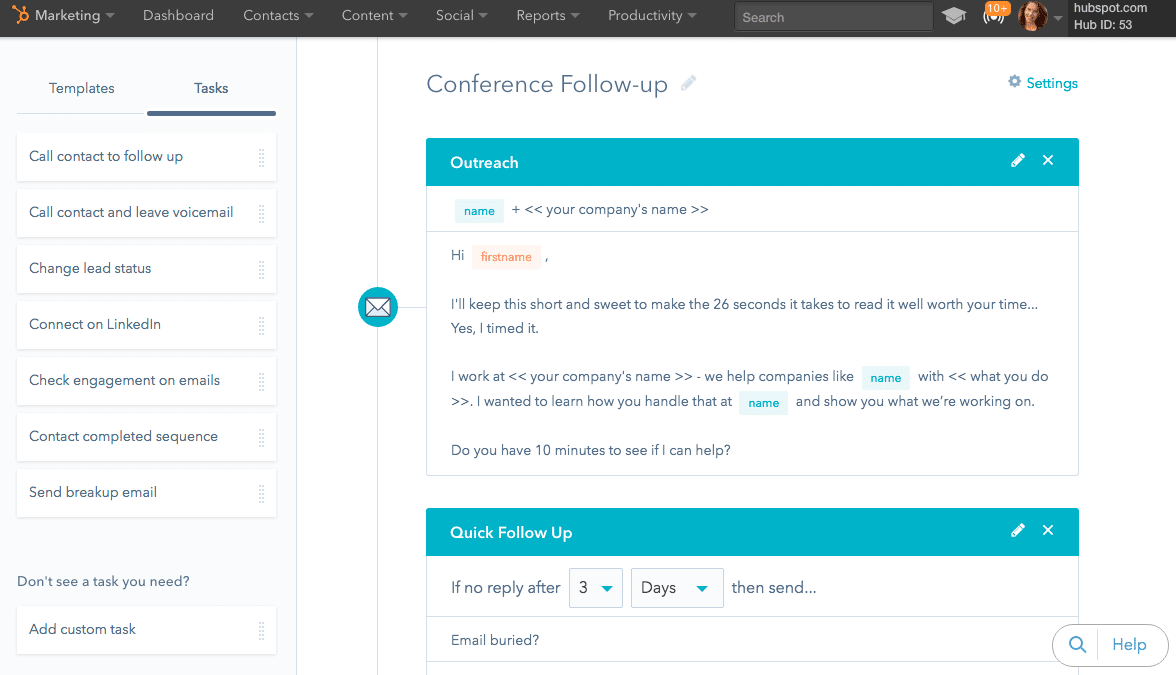Viewport: 1176px width, 675px height.
Task: Click in the Search field
Action: 833,16
